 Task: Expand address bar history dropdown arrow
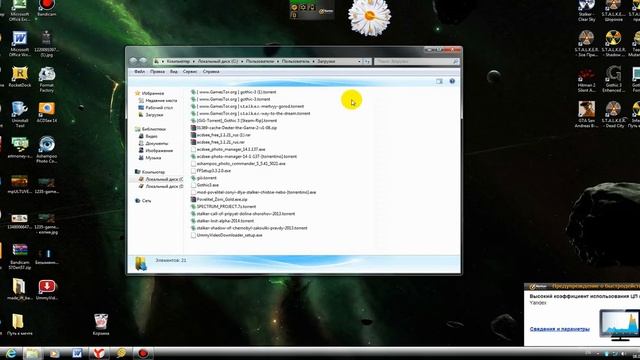tap(359, 61)
